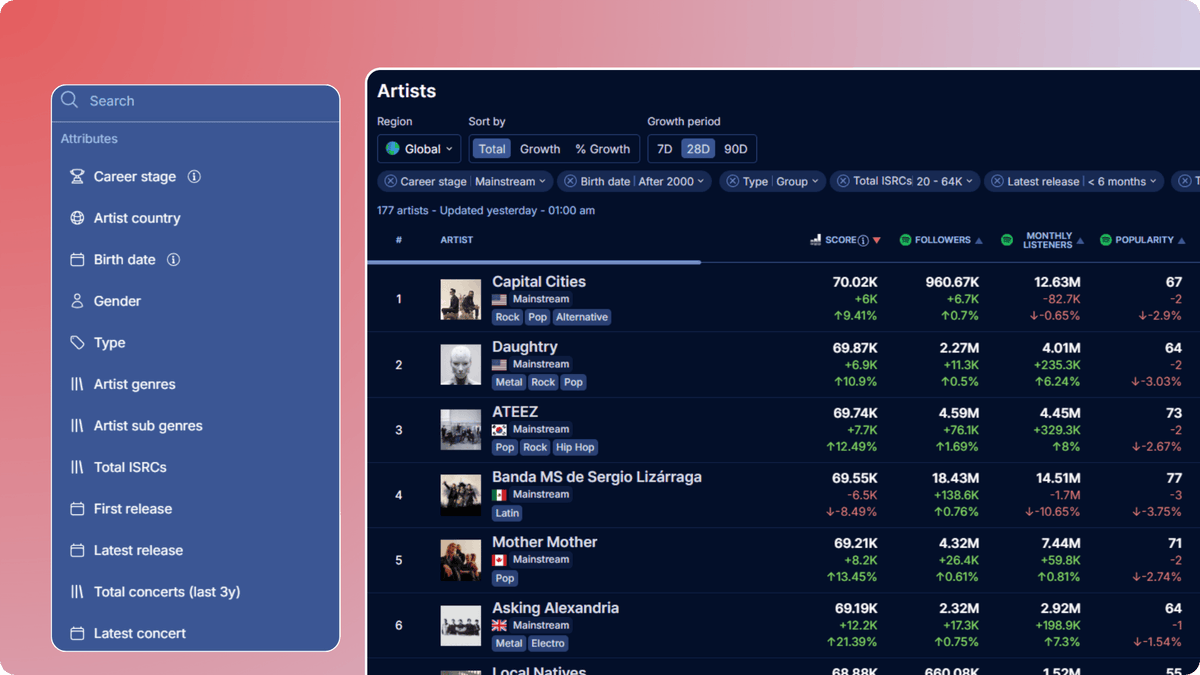Sort by Total
This screenshot has height=675, width=1200.
point(492,149)
